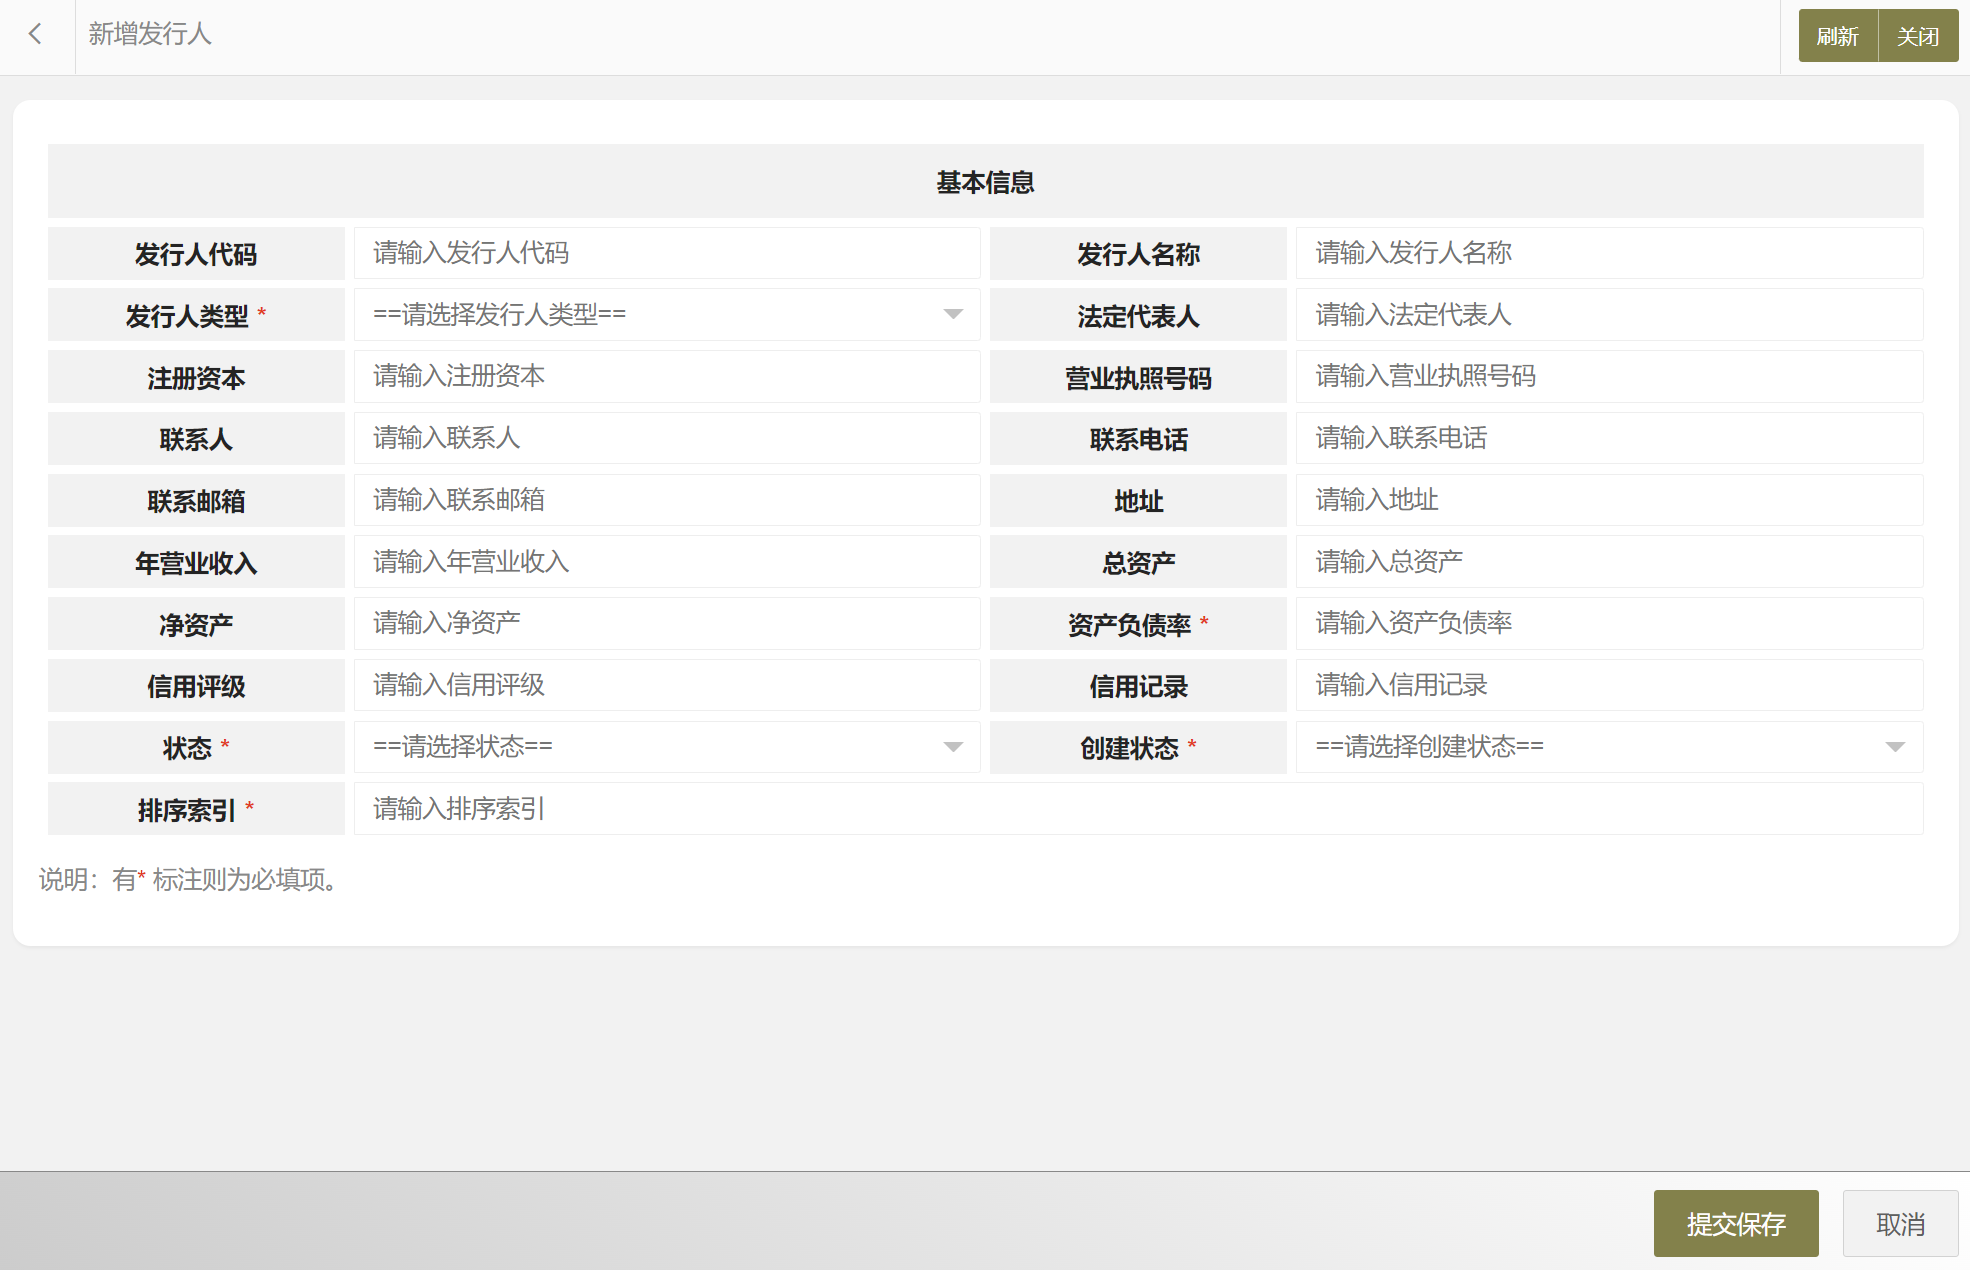Click the 信用评级 input box
Image resolution: width=1970 pixels, height=1270 pixels.
(666, 685)
